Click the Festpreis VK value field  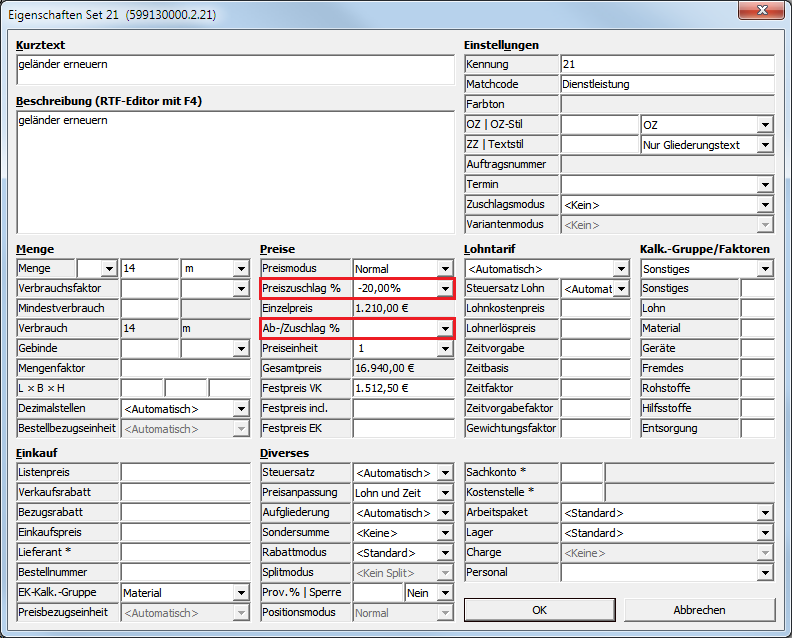click(405, 388)
